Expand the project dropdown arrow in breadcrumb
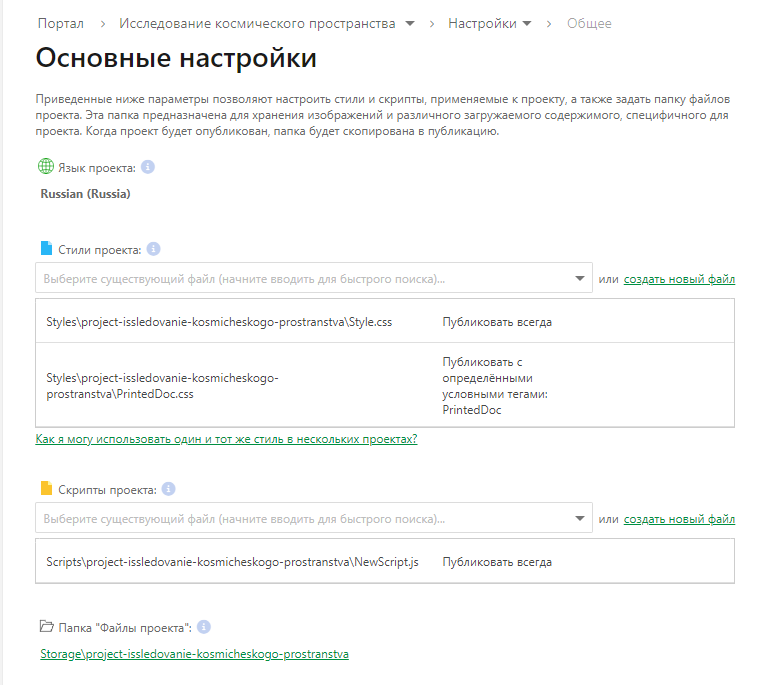767x685 pixels. pos(410,23)
